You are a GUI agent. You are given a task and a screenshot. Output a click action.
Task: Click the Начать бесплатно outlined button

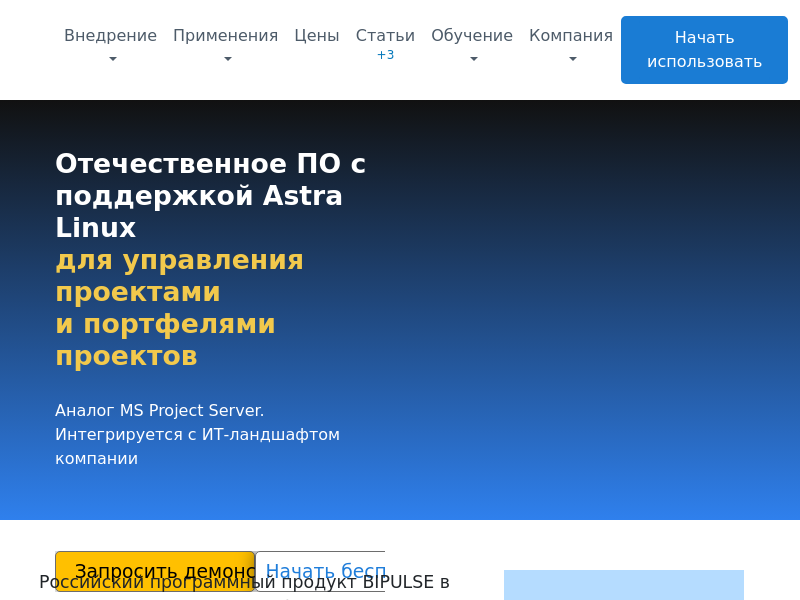(x=320, y=571)
